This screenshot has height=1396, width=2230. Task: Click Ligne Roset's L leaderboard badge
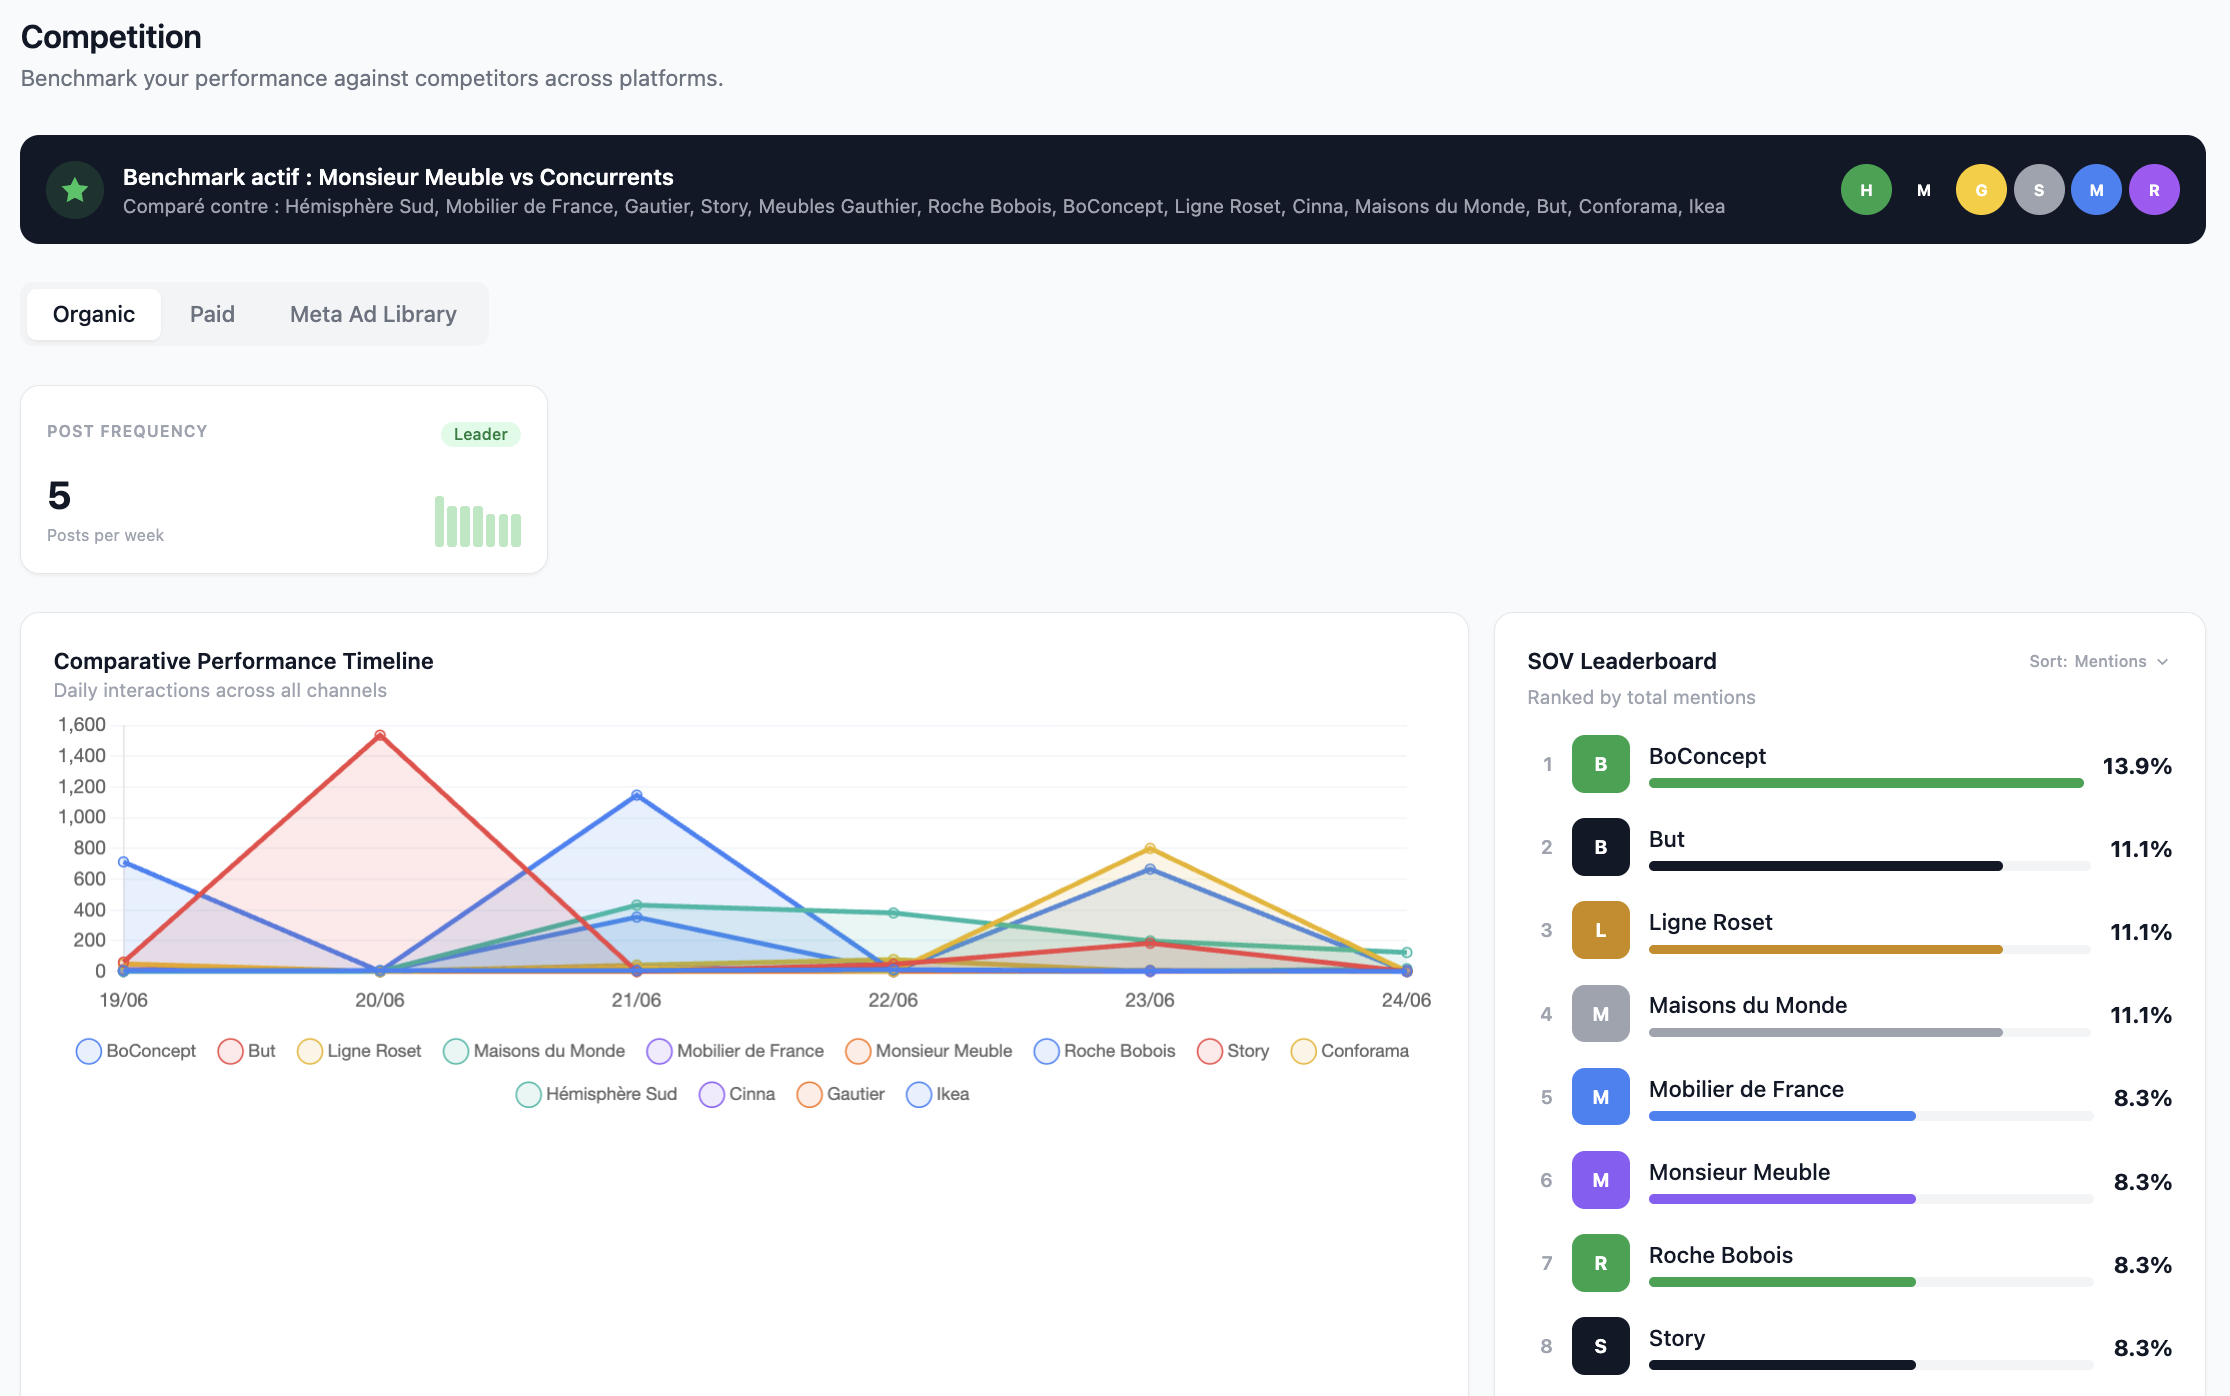[x=1601, y=930]
